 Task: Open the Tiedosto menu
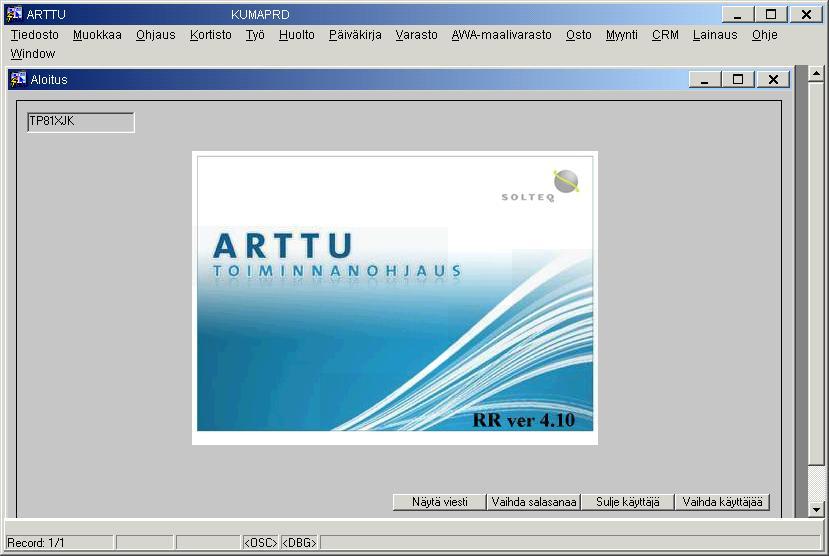34,35
